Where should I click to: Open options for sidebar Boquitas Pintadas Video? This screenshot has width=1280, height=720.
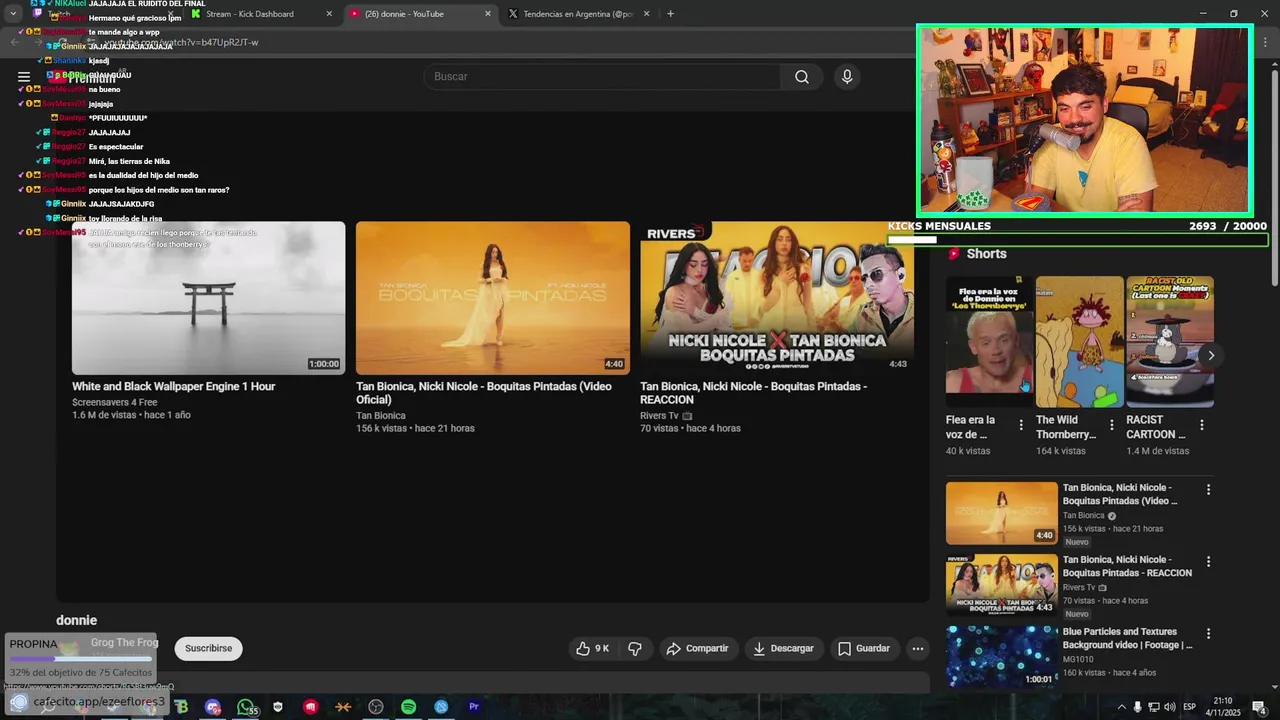(x=1208, y=490)
